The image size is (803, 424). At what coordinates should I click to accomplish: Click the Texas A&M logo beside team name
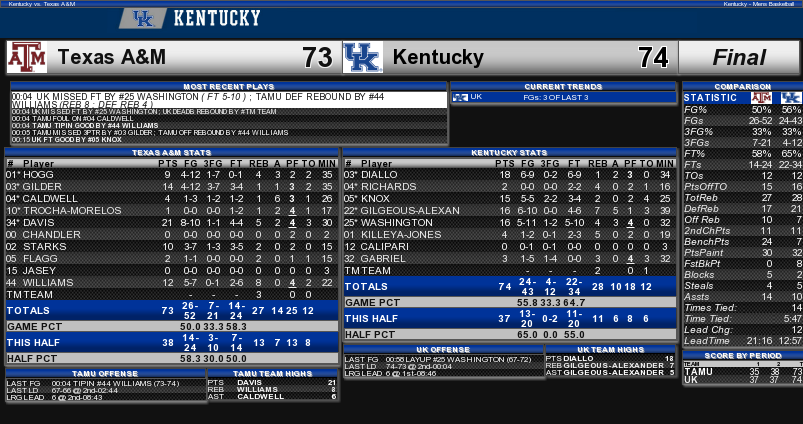(x=27, y=57)
